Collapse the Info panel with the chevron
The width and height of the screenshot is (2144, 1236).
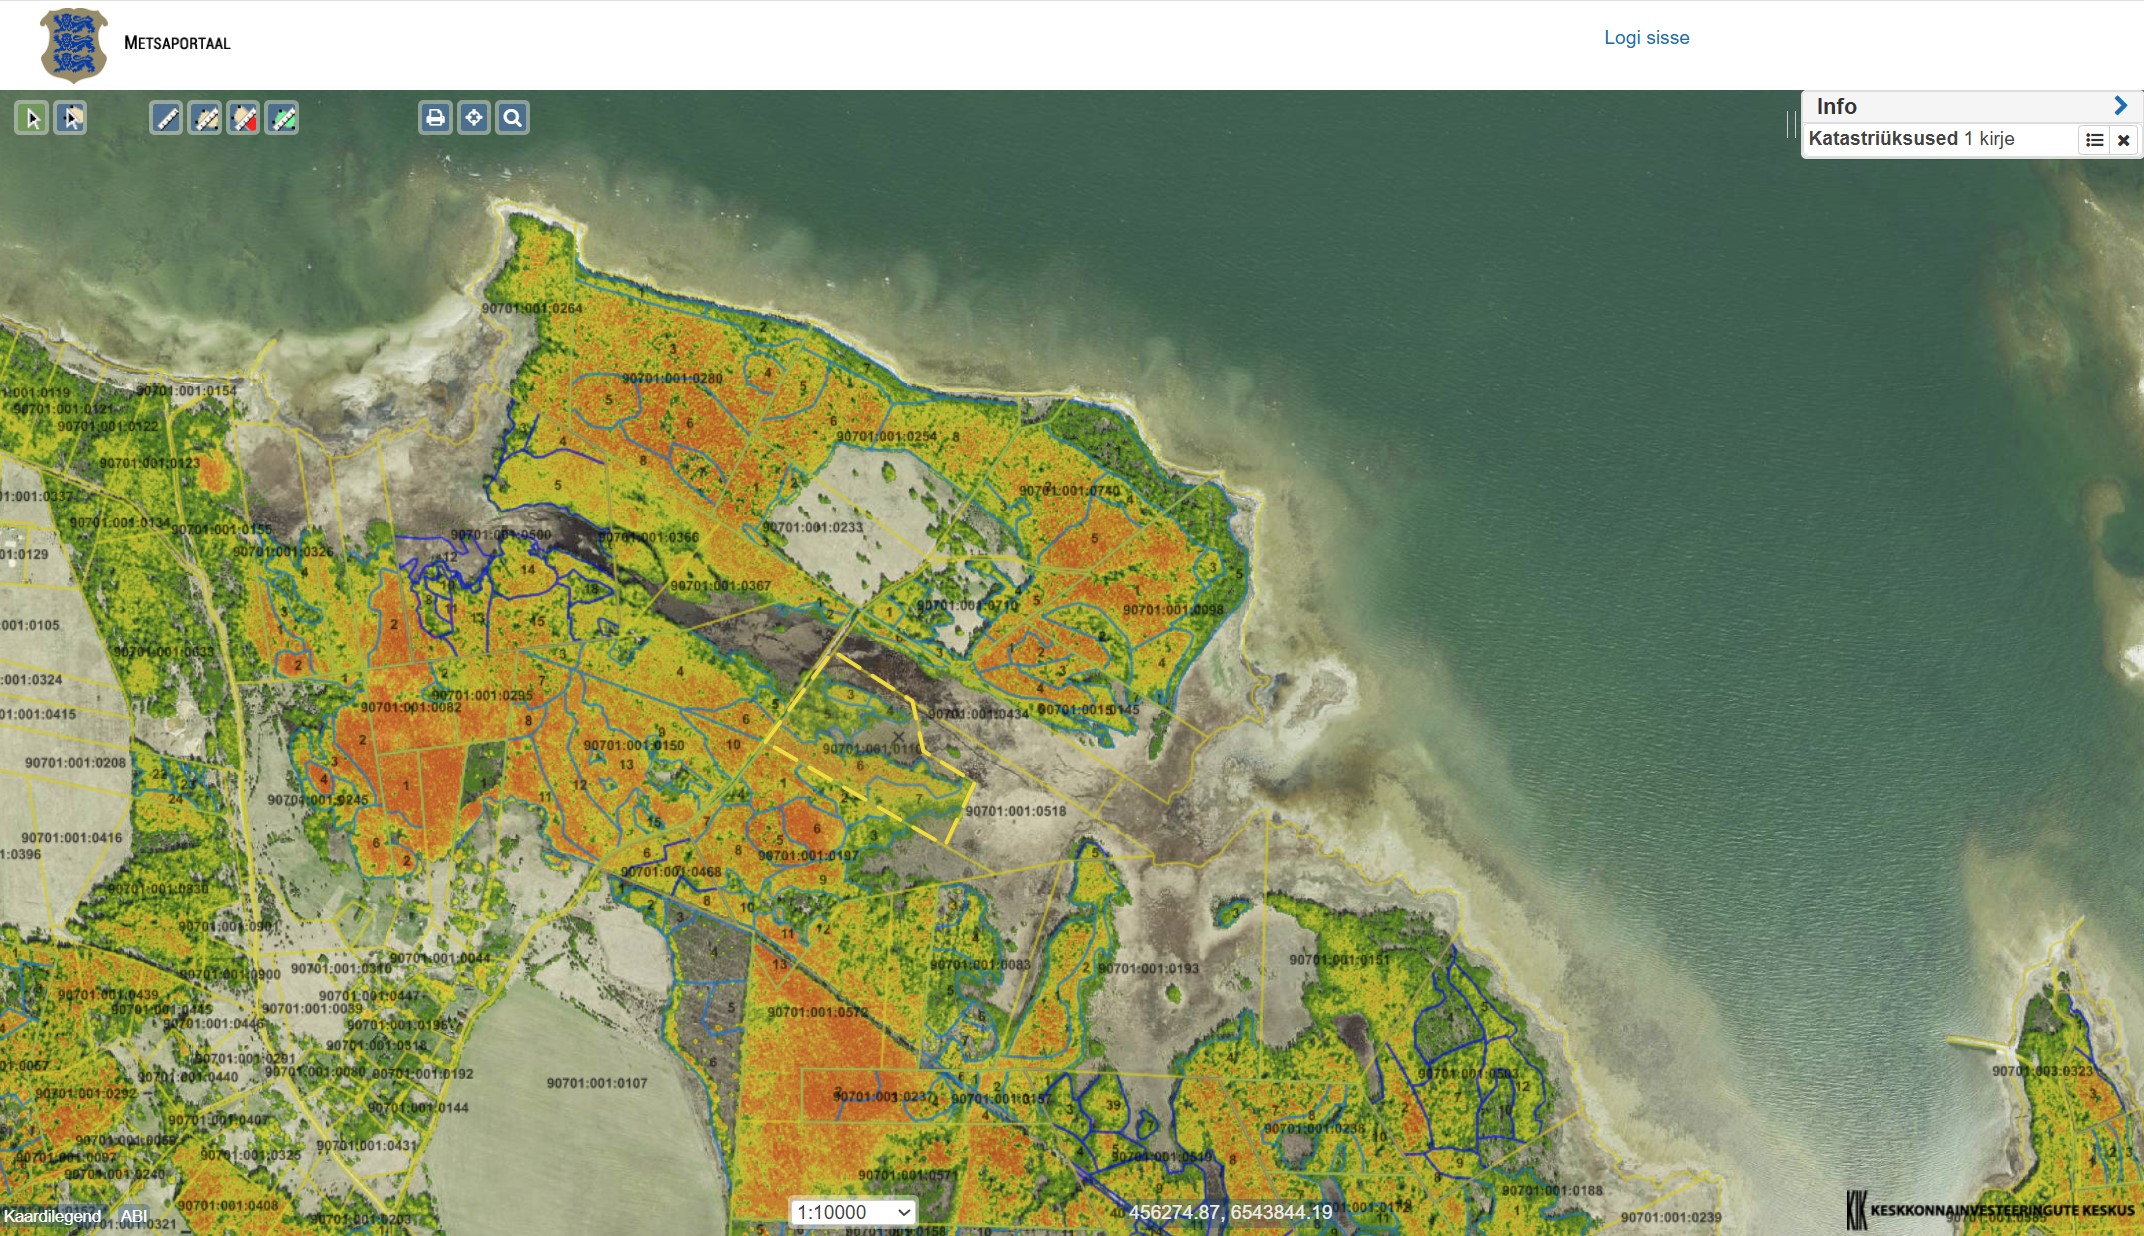pyautogui.click(x=2120, y=105)
